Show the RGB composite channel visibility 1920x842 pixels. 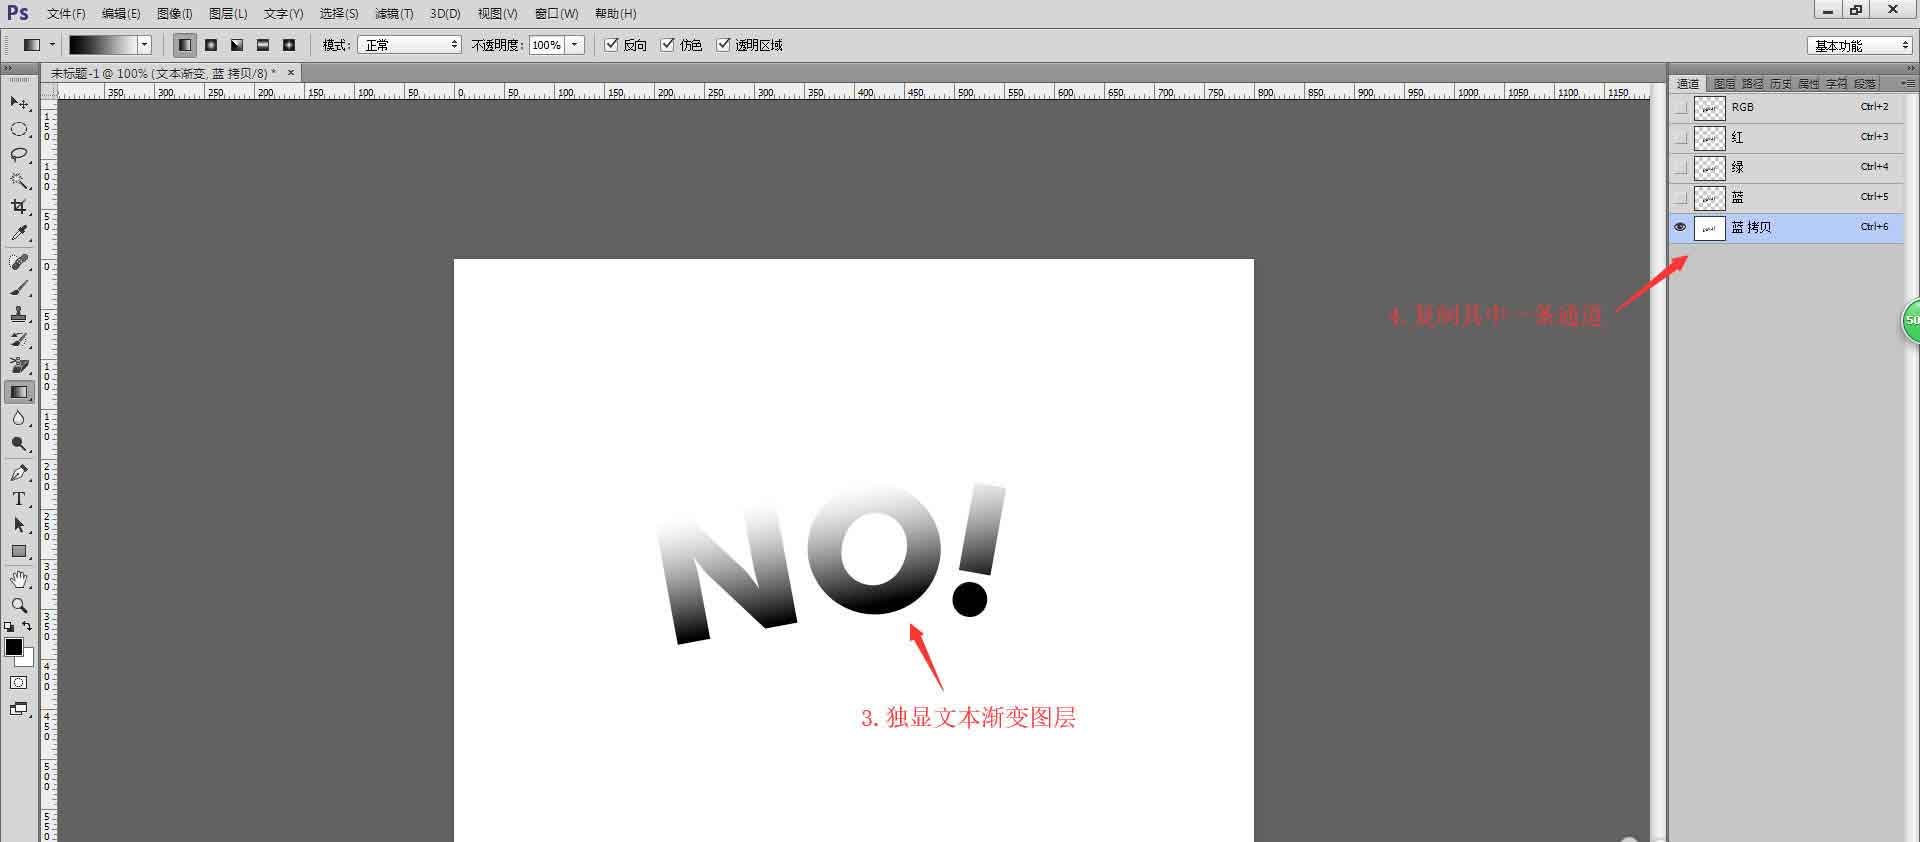(1681, 107)
